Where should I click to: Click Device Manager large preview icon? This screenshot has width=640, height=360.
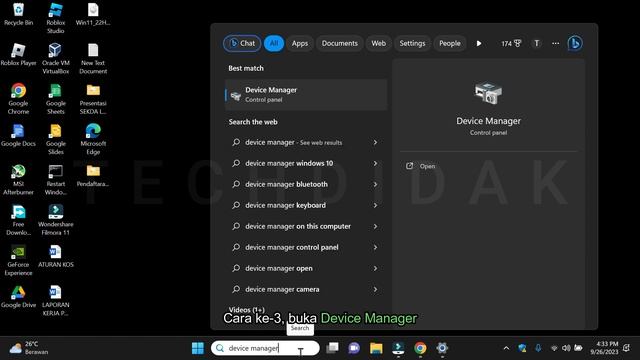(488, 93)
